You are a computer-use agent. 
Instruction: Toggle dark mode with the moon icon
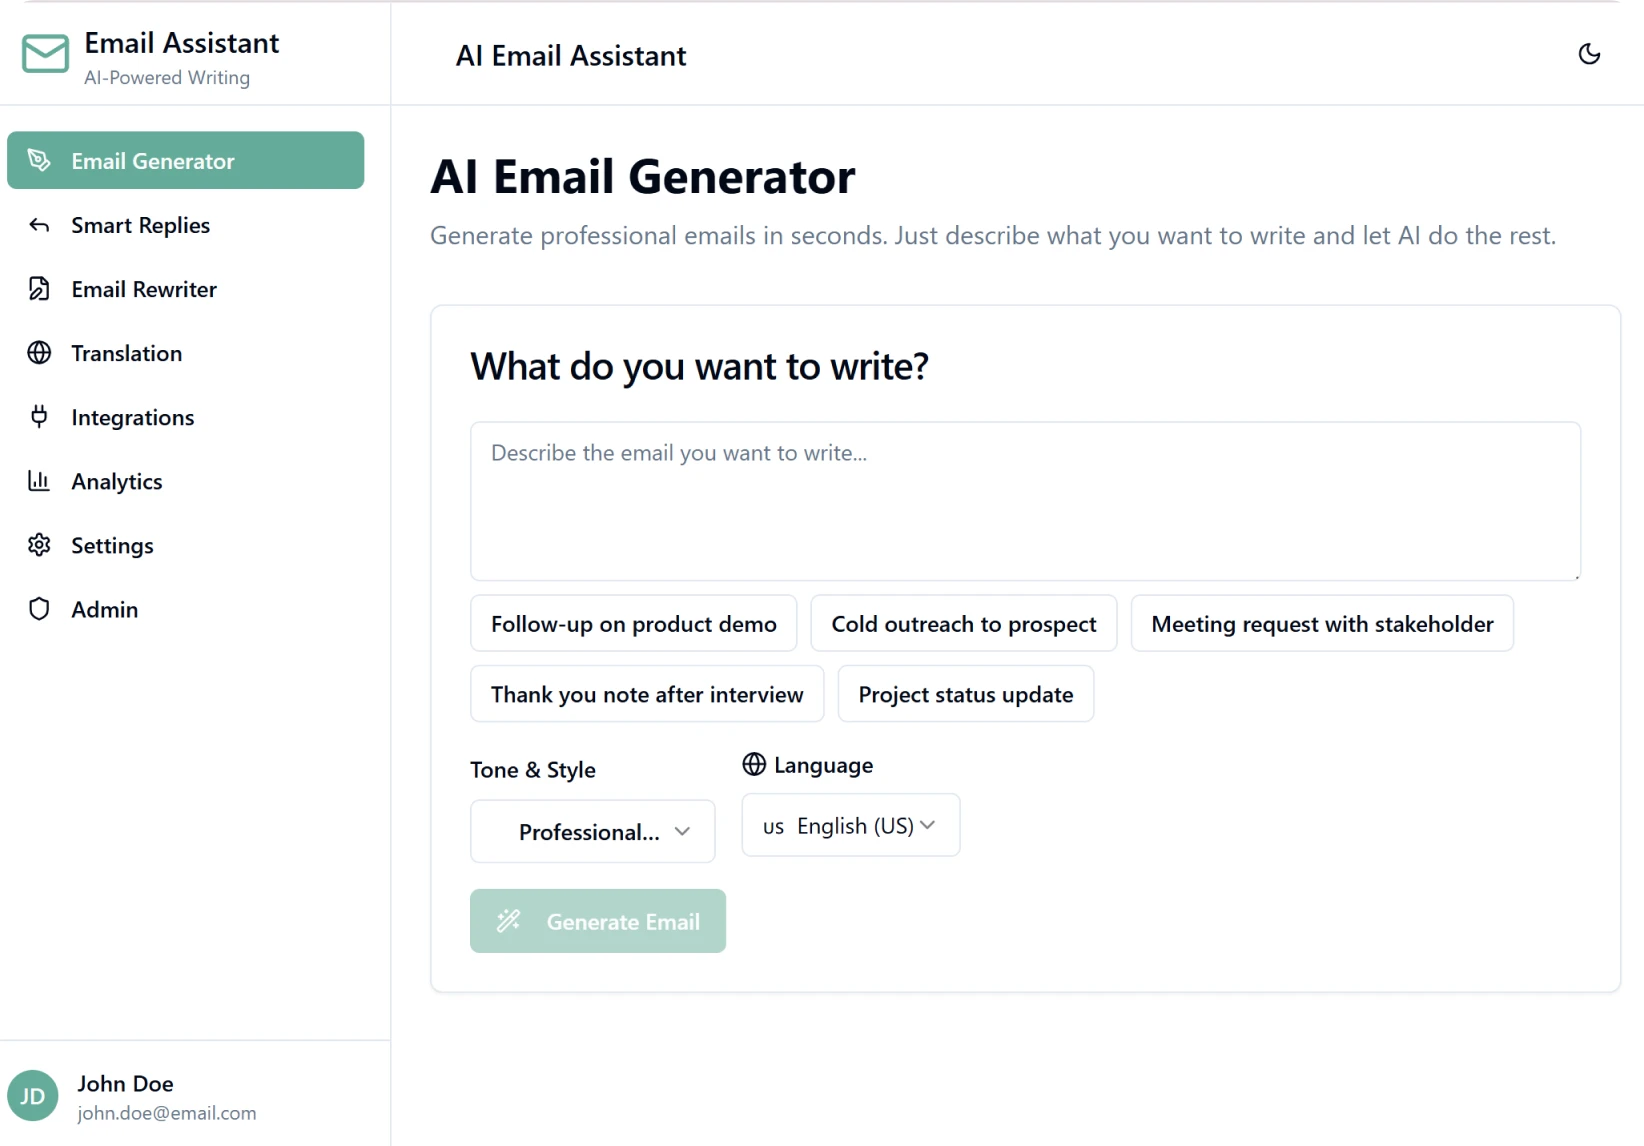click(1589, 54)
